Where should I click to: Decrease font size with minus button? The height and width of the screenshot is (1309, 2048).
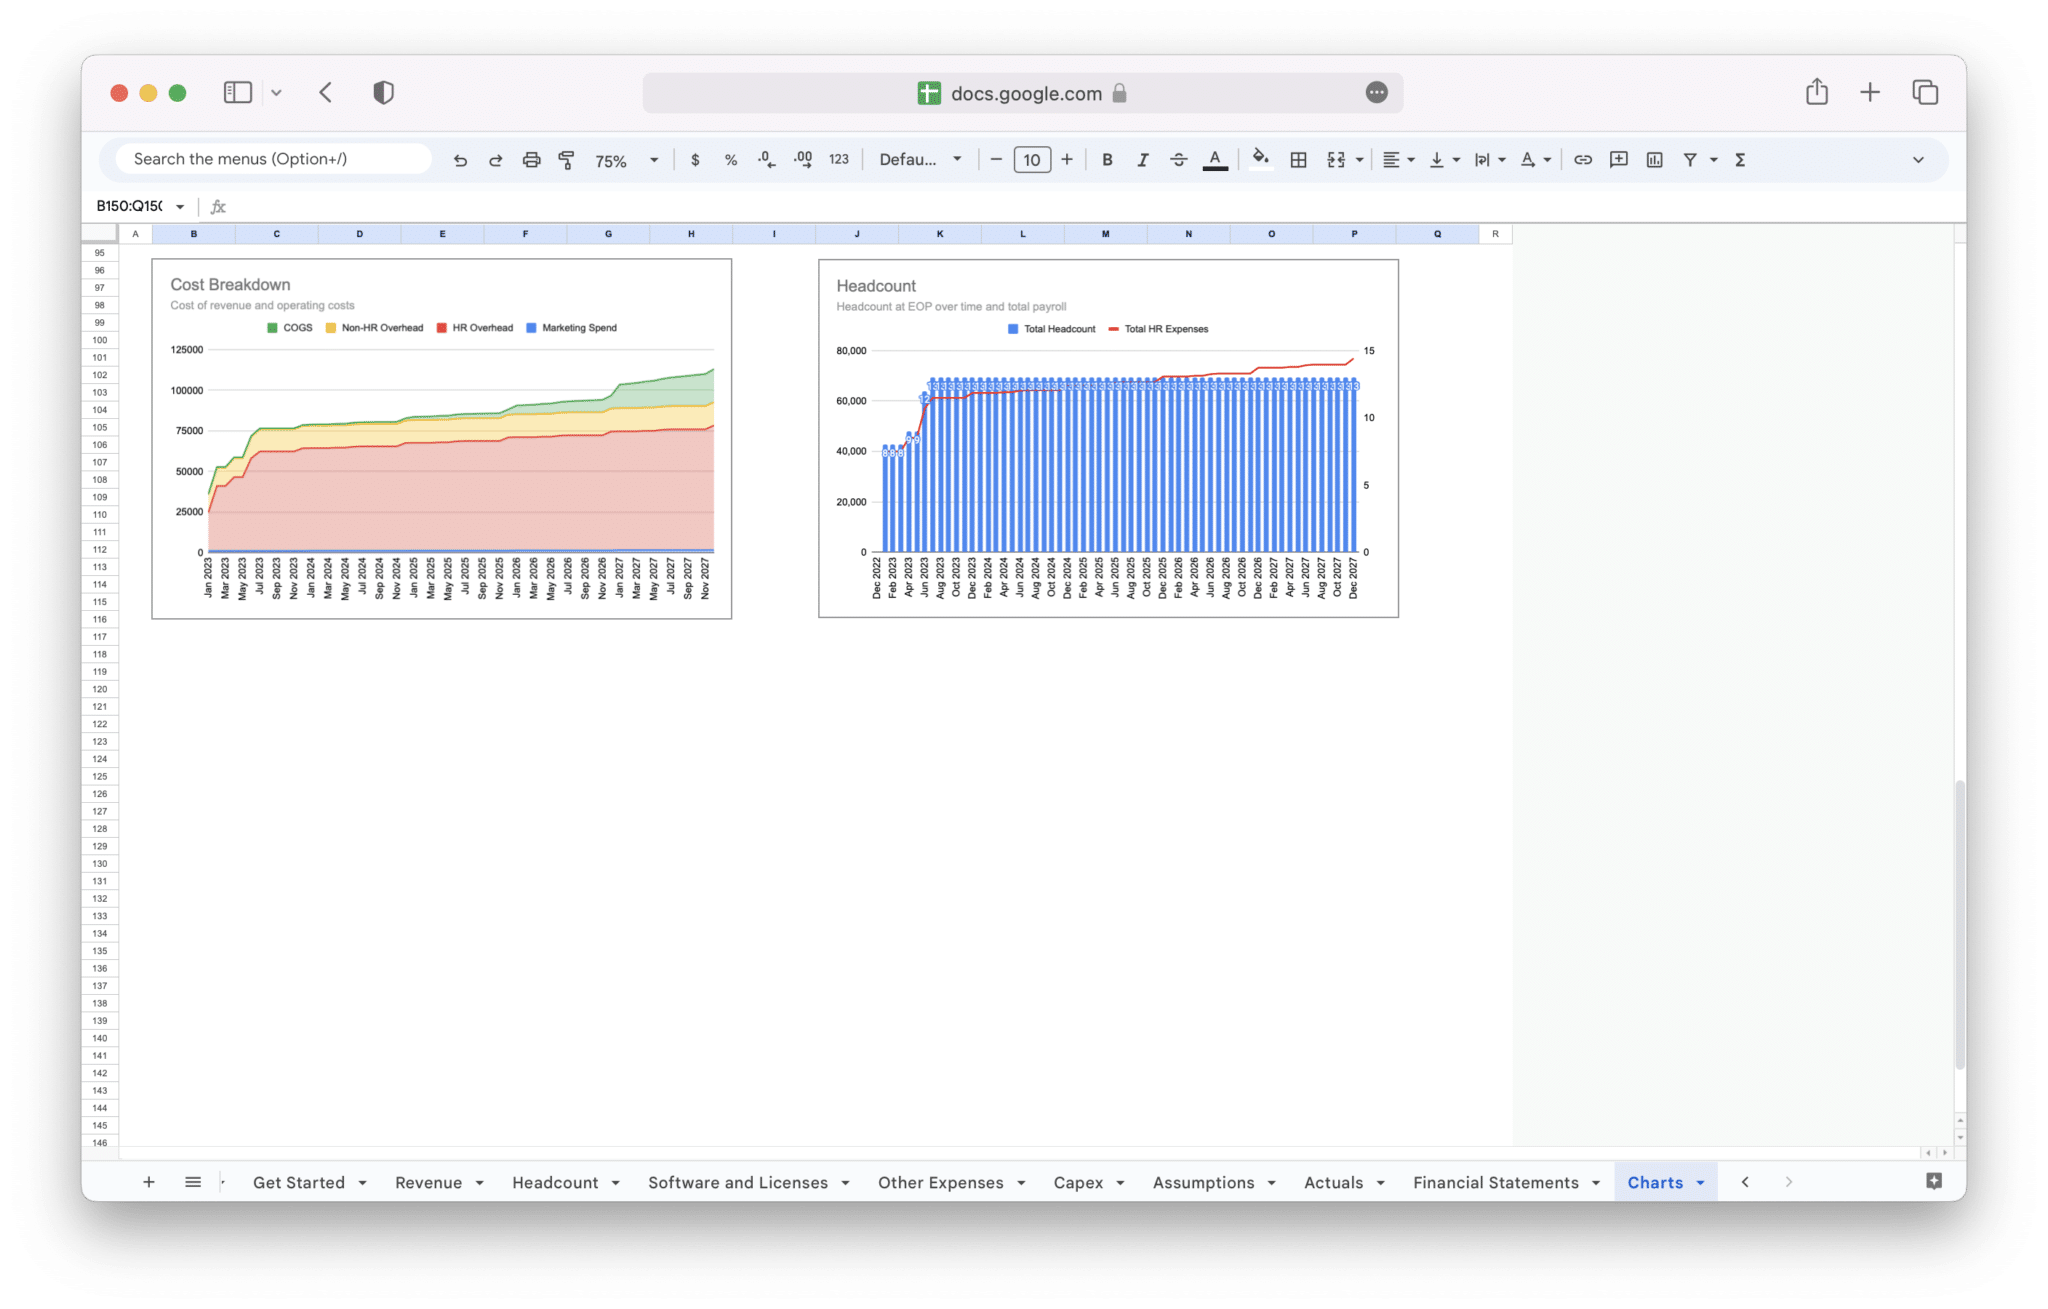996,160
